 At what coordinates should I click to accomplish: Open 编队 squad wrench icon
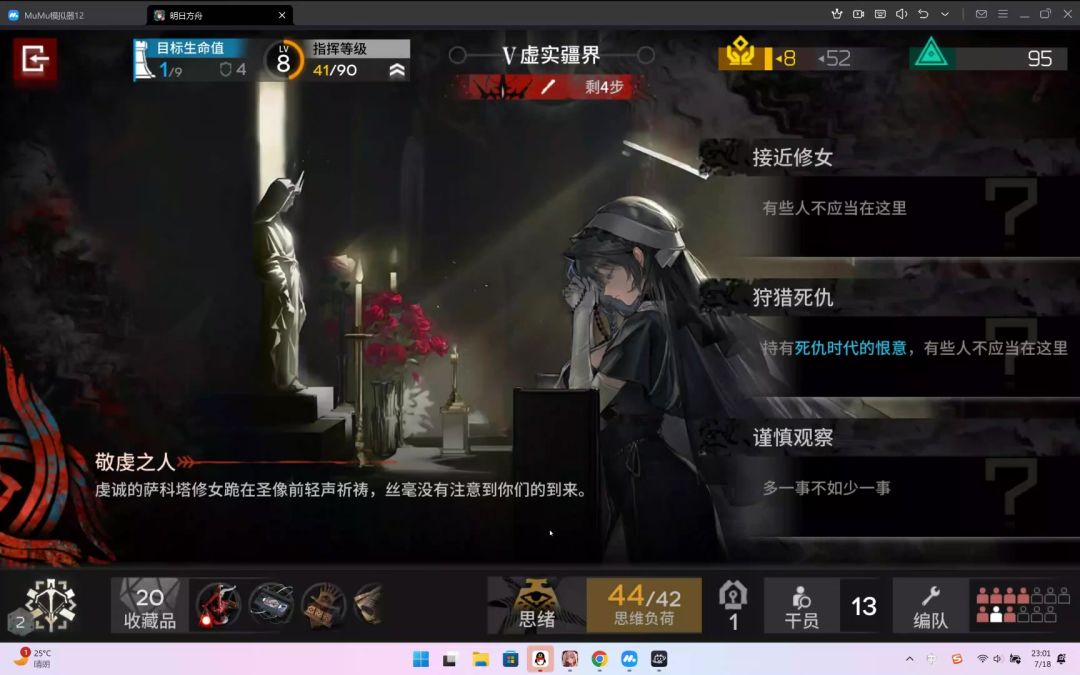[x=930, y=604]
